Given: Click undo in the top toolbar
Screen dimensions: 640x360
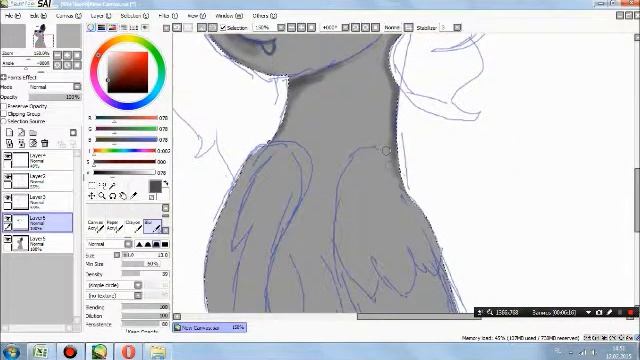Looking at the screenshot, I should pyautogui.click(x=177, y=28).
